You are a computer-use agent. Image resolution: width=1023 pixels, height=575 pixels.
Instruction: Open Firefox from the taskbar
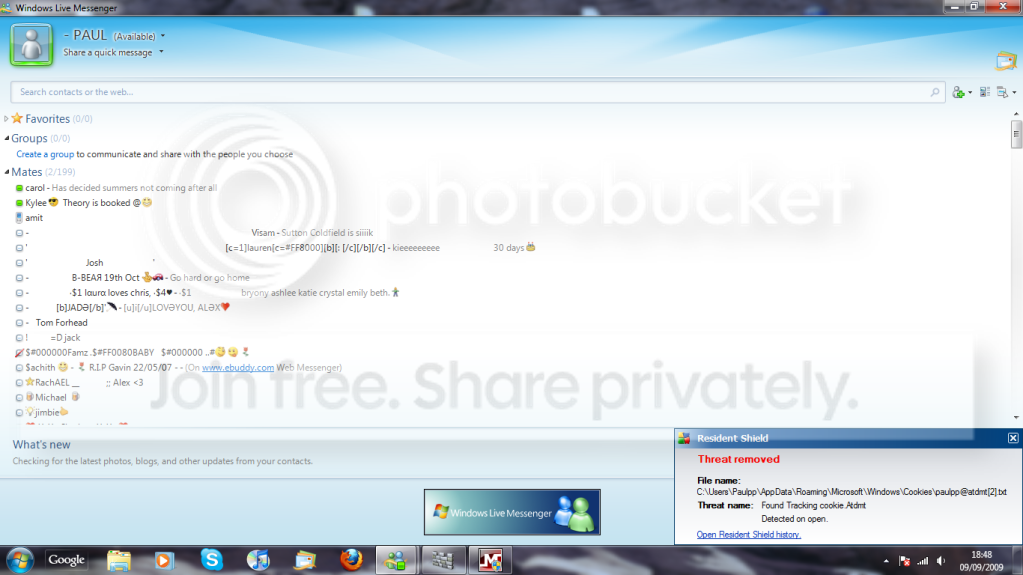(x=351, y=560)
